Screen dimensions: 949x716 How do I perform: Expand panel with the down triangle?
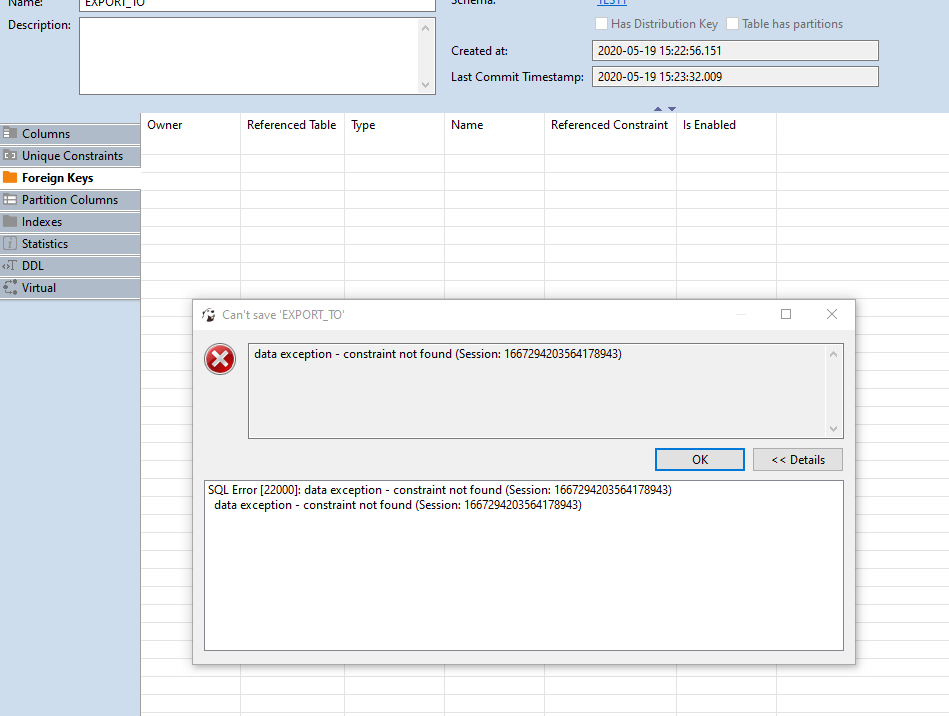[x=672, y=109]
